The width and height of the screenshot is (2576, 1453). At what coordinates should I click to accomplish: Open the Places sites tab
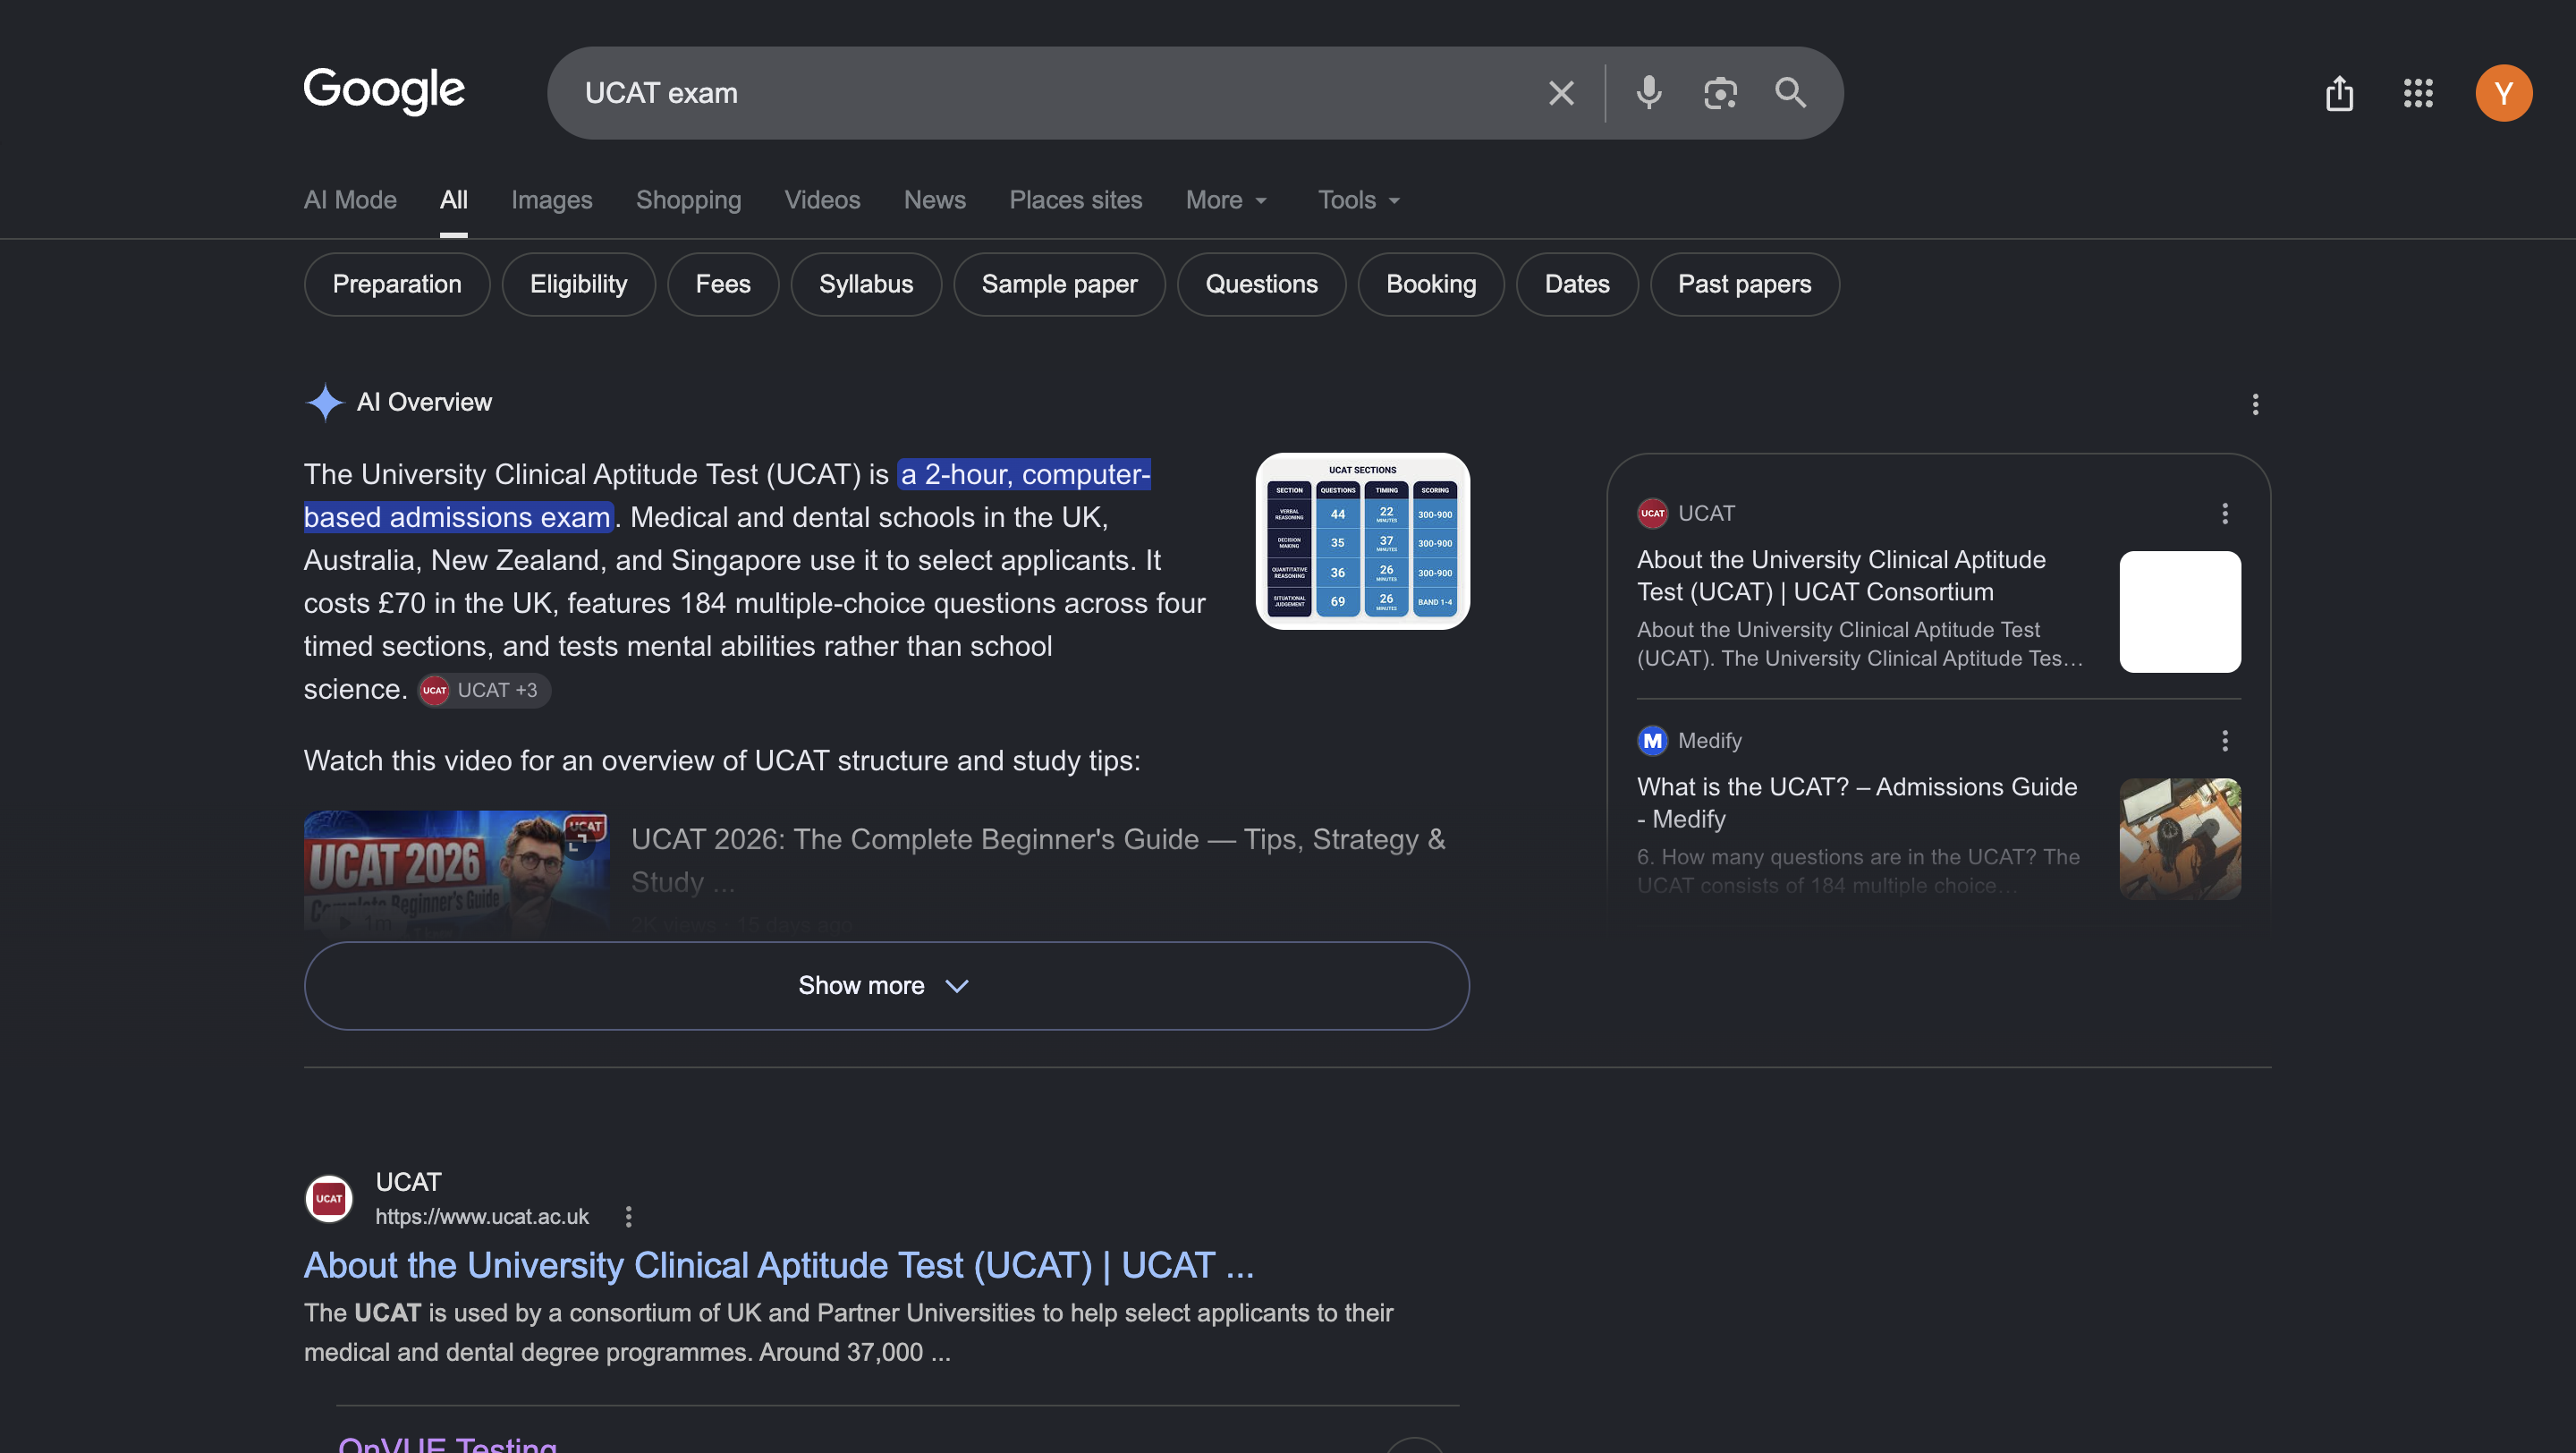[x=1075, y=200]
